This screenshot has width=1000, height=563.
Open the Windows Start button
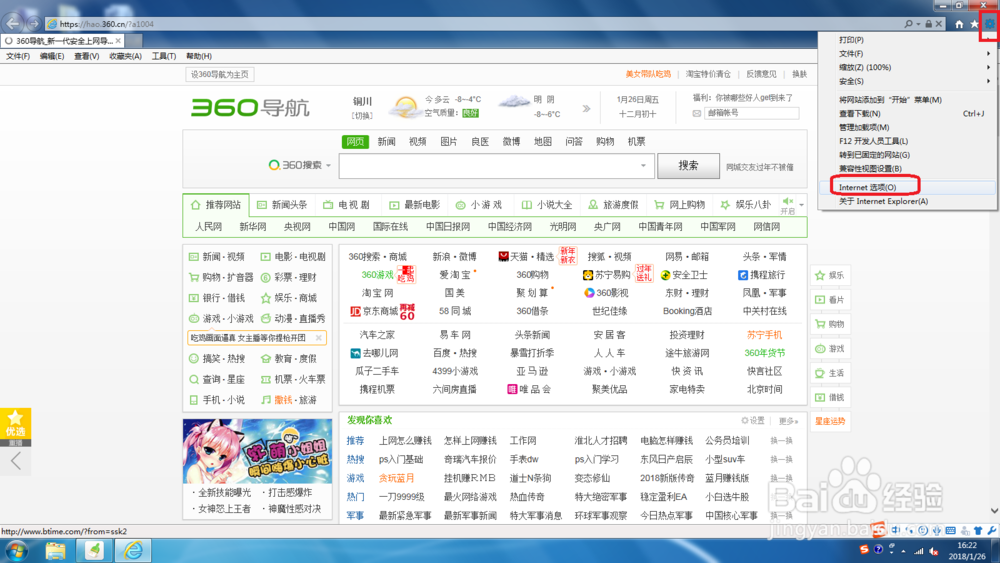(x=17, y=550)
